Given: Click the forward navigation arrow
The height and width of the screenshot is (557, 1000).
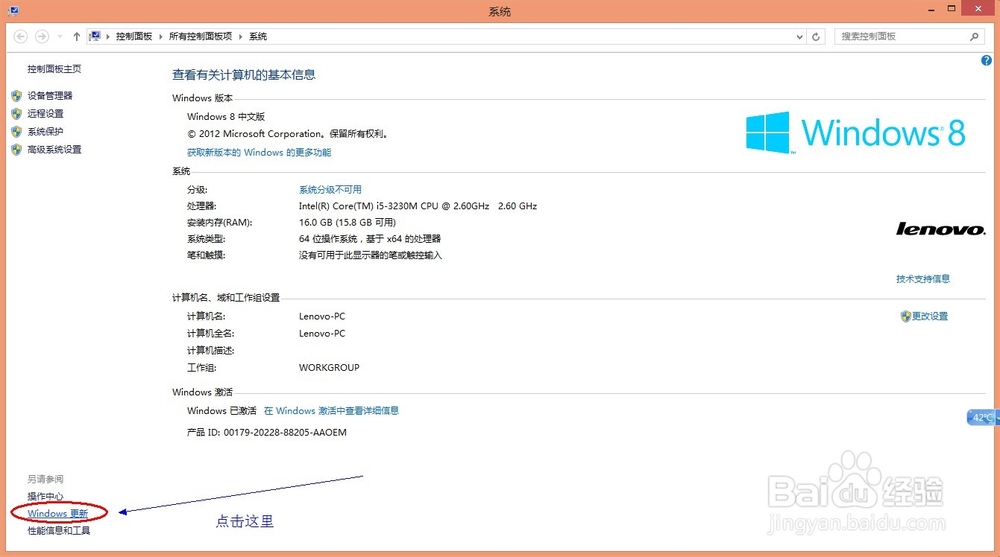Looking at the screenshot, I should pos(41,36).
